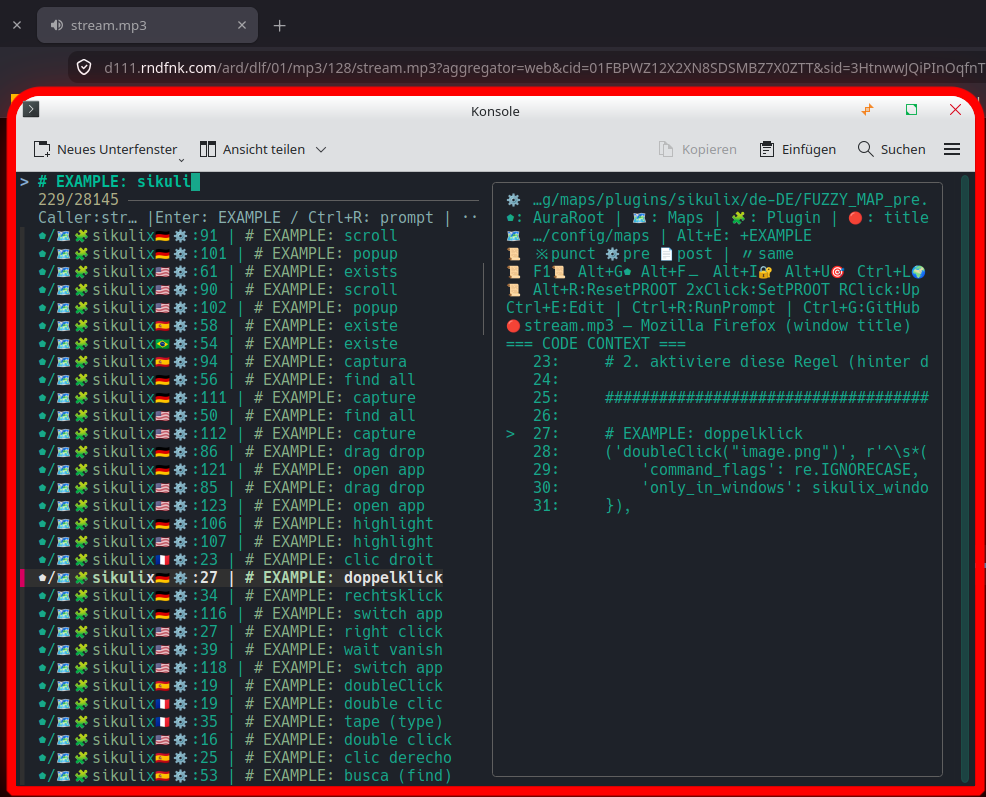Select row ':111 | # EXAMPLE: capture'
This screenshot has width=986, height=797.
point(226,398)
